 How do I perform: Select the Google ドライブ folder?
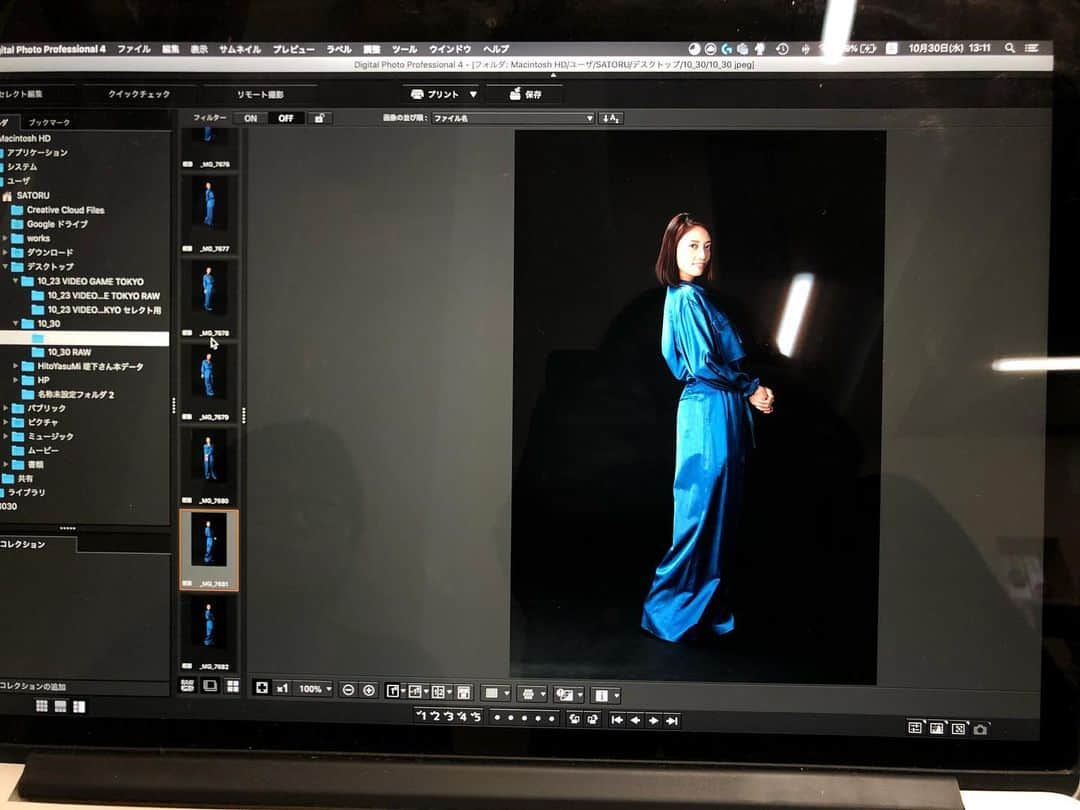point(50,224)
